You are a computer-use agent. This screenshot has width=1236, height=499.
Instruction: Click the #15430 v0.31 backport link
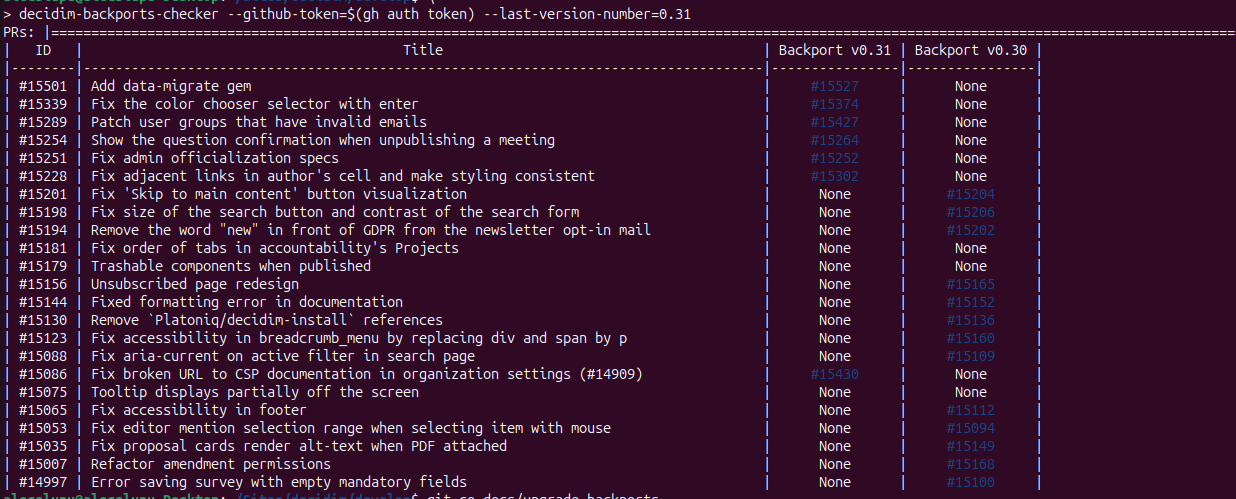(x=834, y=374)
